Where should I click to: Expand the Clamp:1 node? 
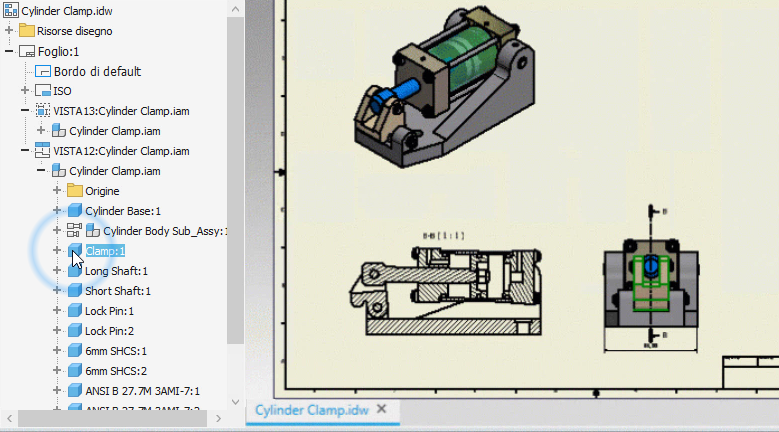(57, 250)
